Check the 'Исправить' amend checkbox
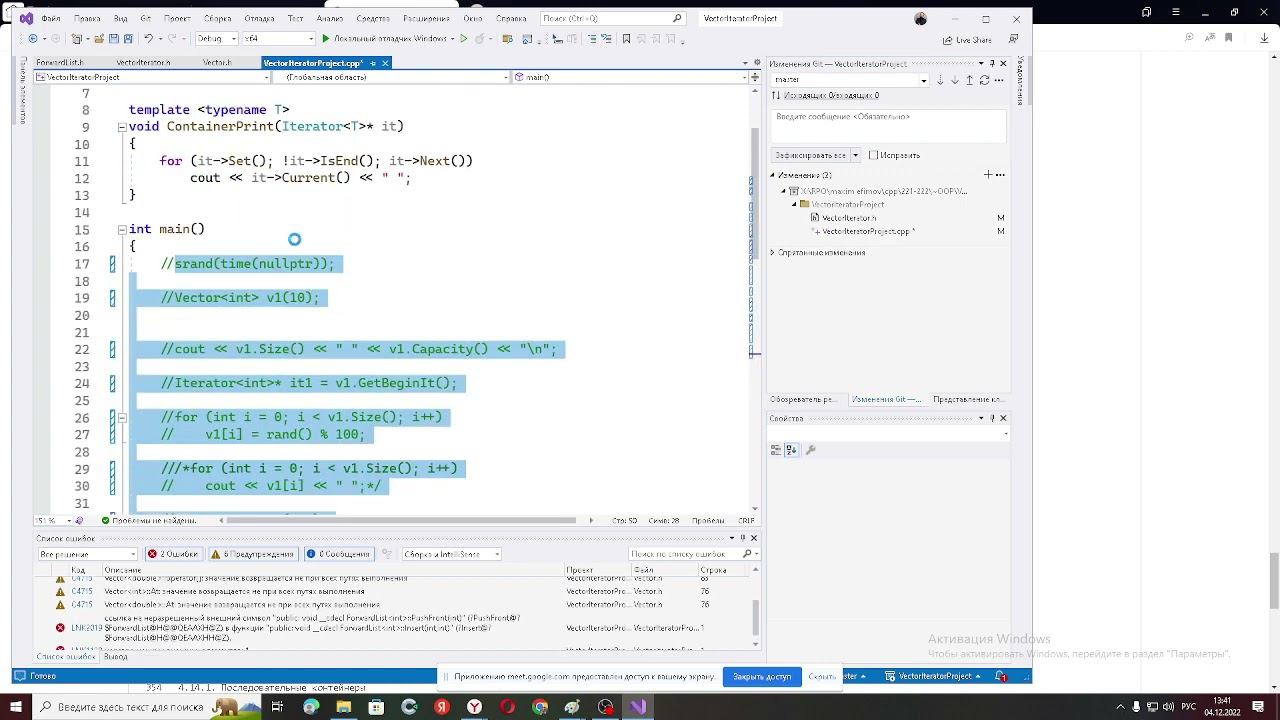The height and width of the screenshot is (720, 1280). click(x=873, y=155)
